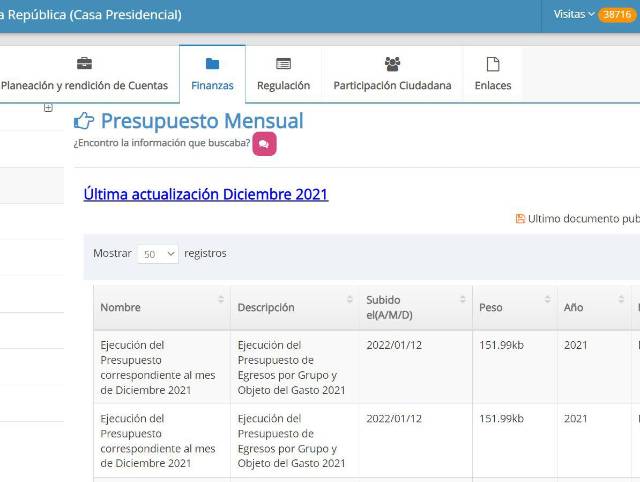Sort by Subido el(A/M/D) column
Viewport: 640px width, 482px height.
click(414, 307)
